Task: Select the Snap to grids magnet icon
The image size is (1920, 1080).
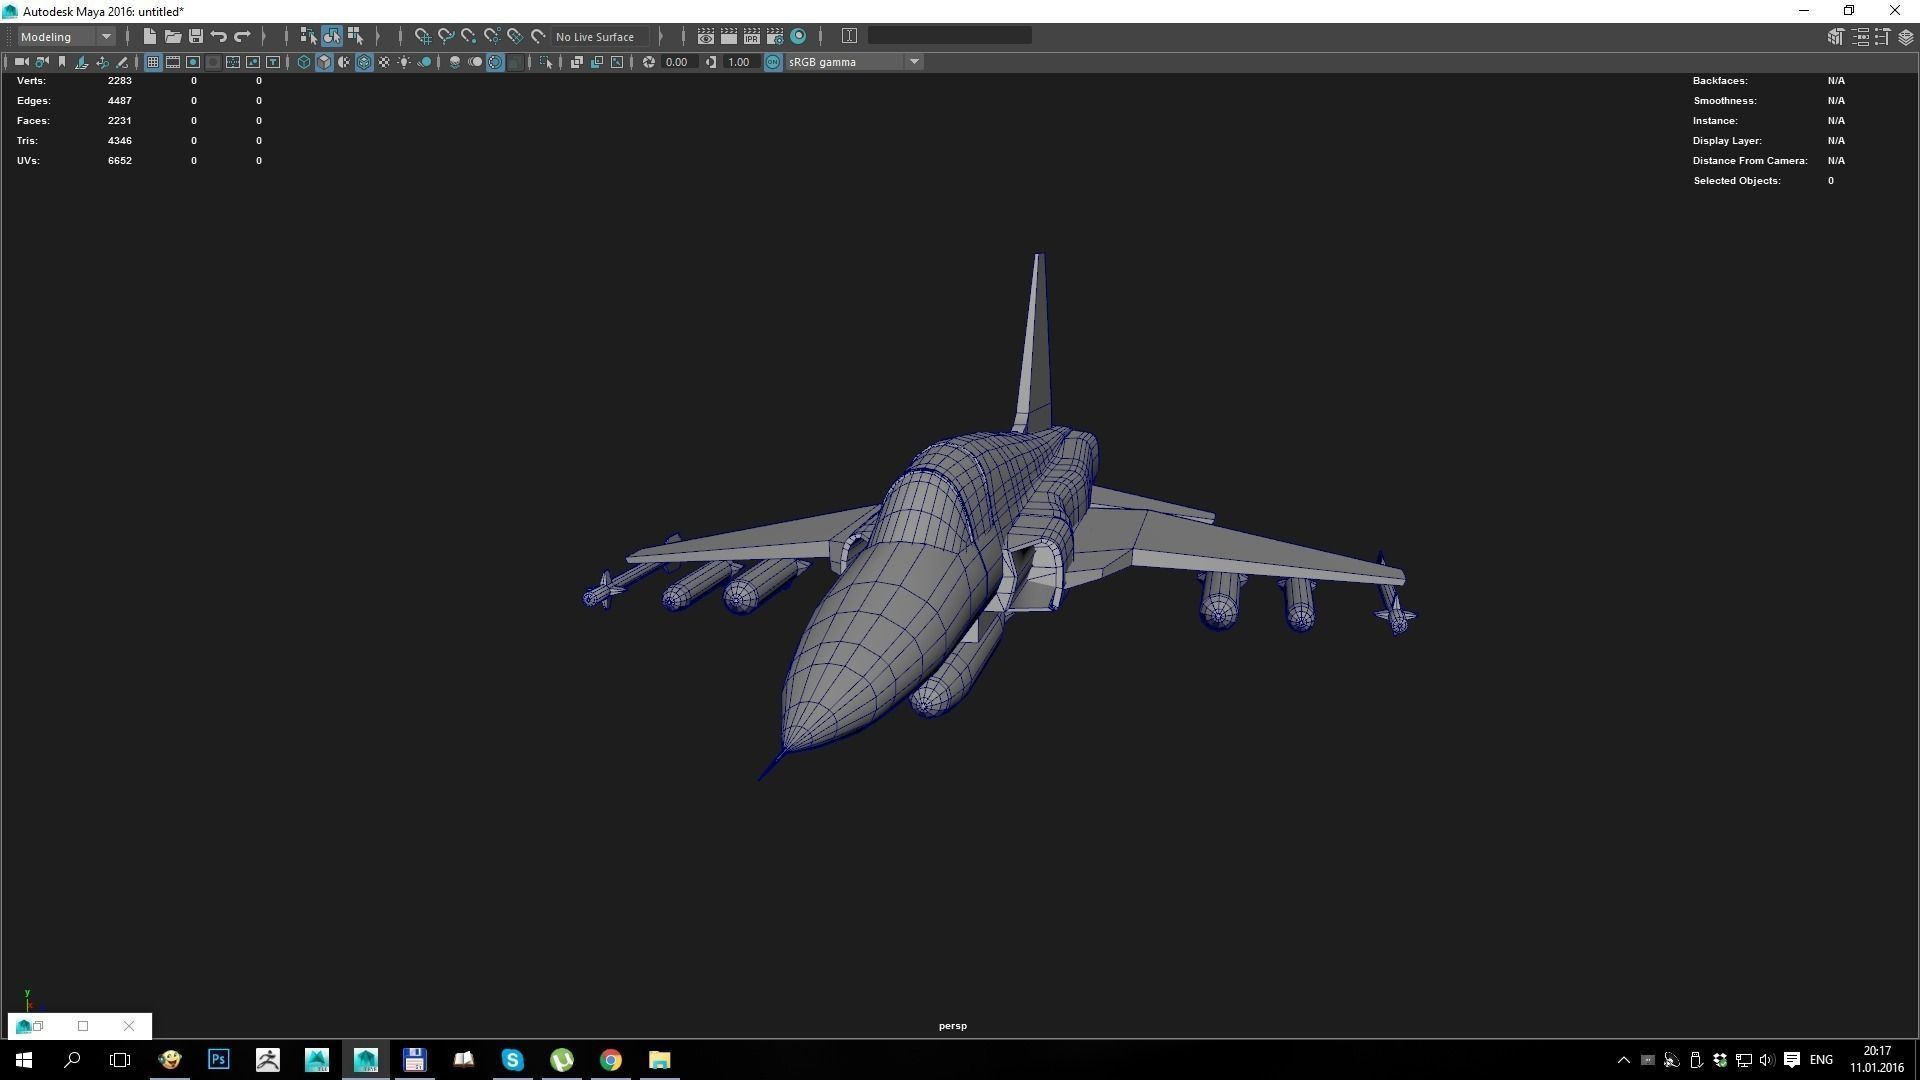Action: [x=422, y=36]
